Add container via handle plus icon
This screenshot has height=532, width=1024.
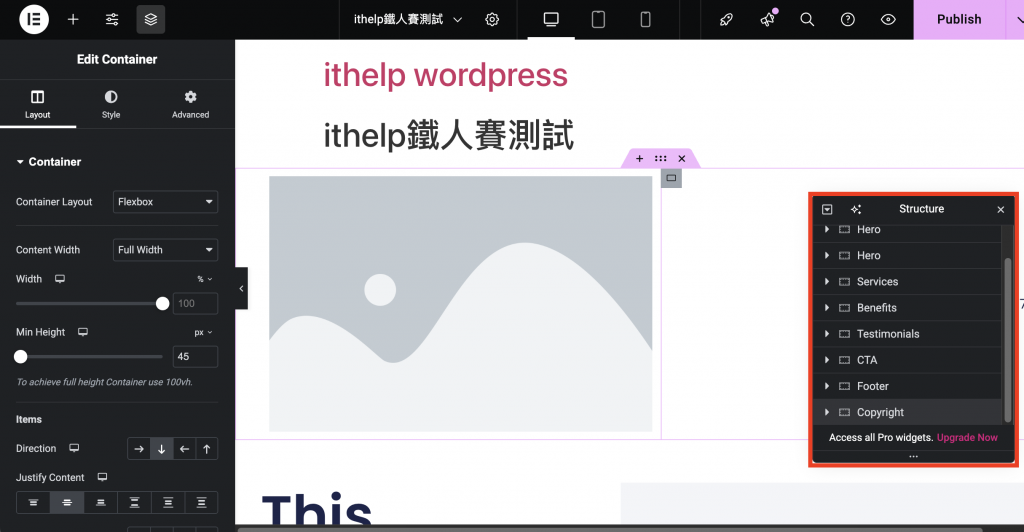click(639, 159)
